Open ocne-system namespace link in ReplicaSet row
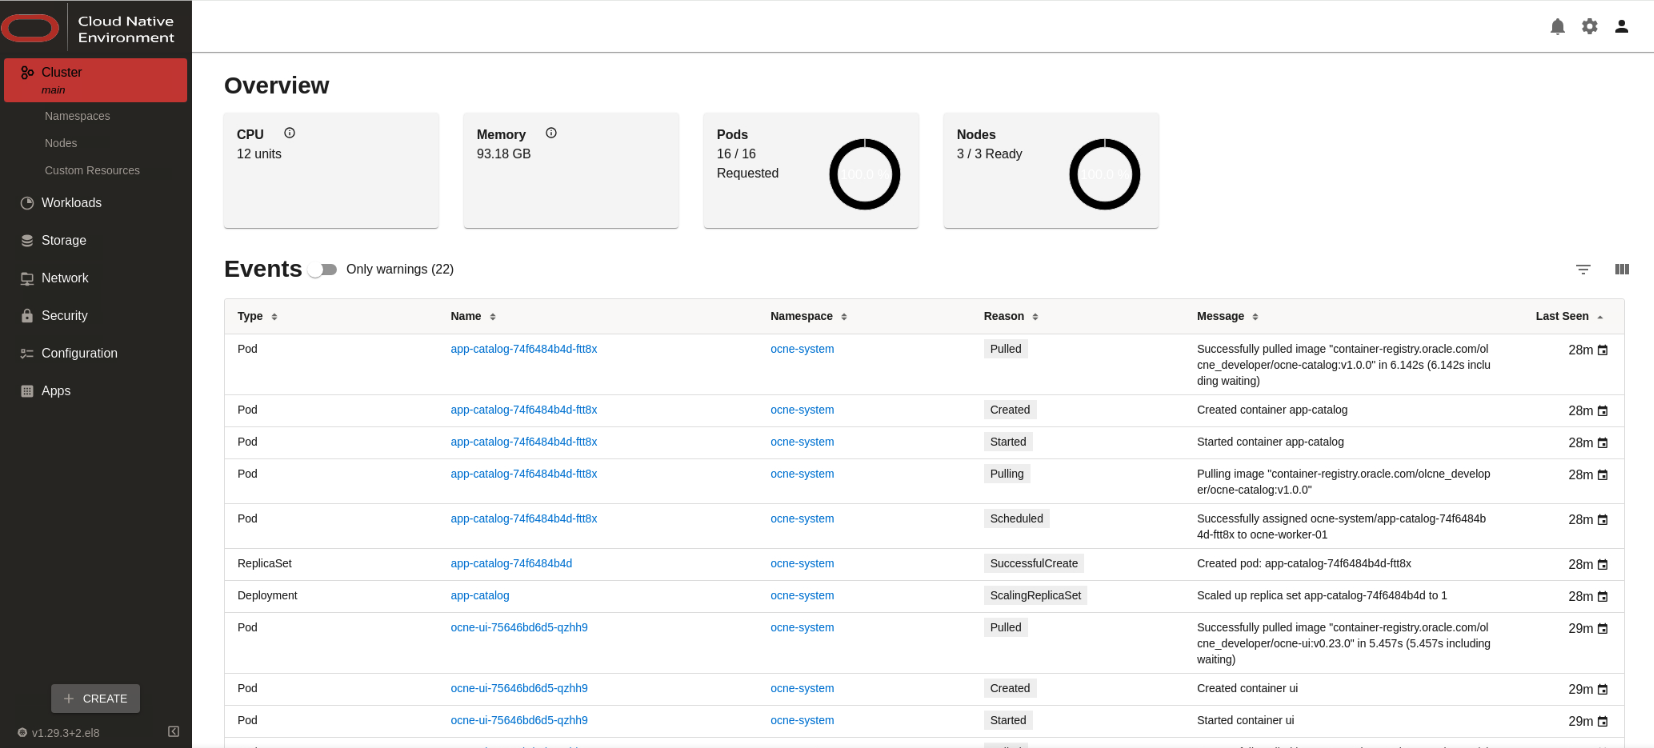The height and width of the screenshot is (748, 1654). point(802,563)
